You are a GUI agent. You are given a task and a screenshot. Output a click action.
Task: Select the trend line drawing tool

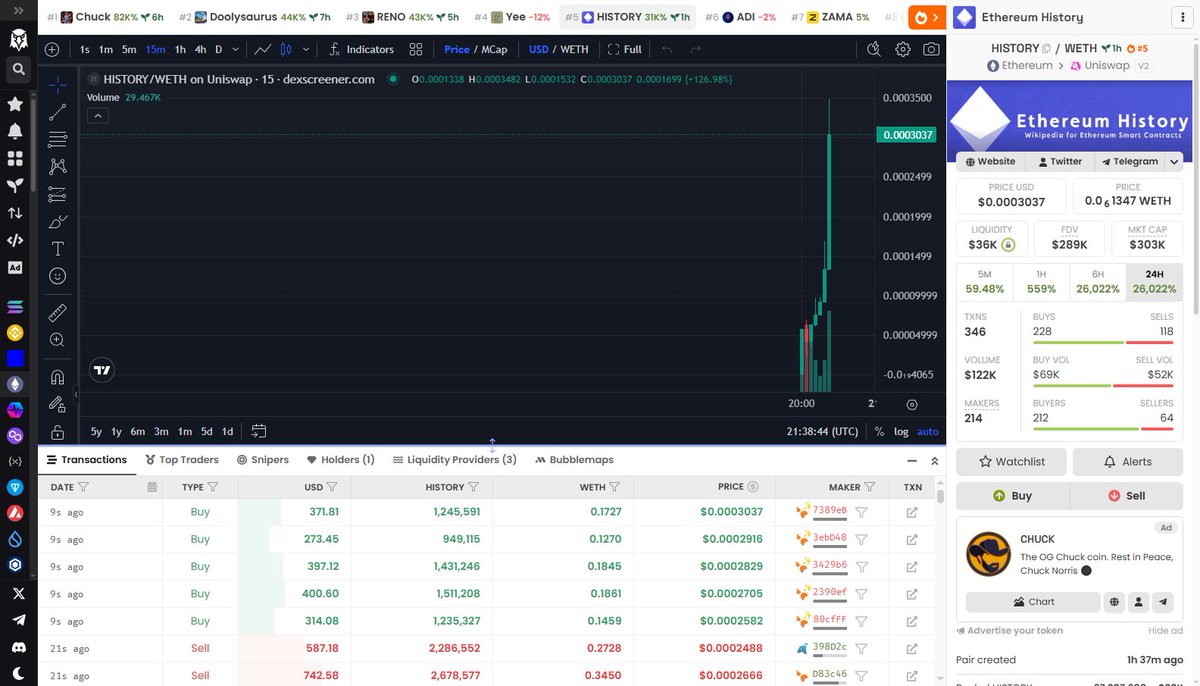click(58, 112)
